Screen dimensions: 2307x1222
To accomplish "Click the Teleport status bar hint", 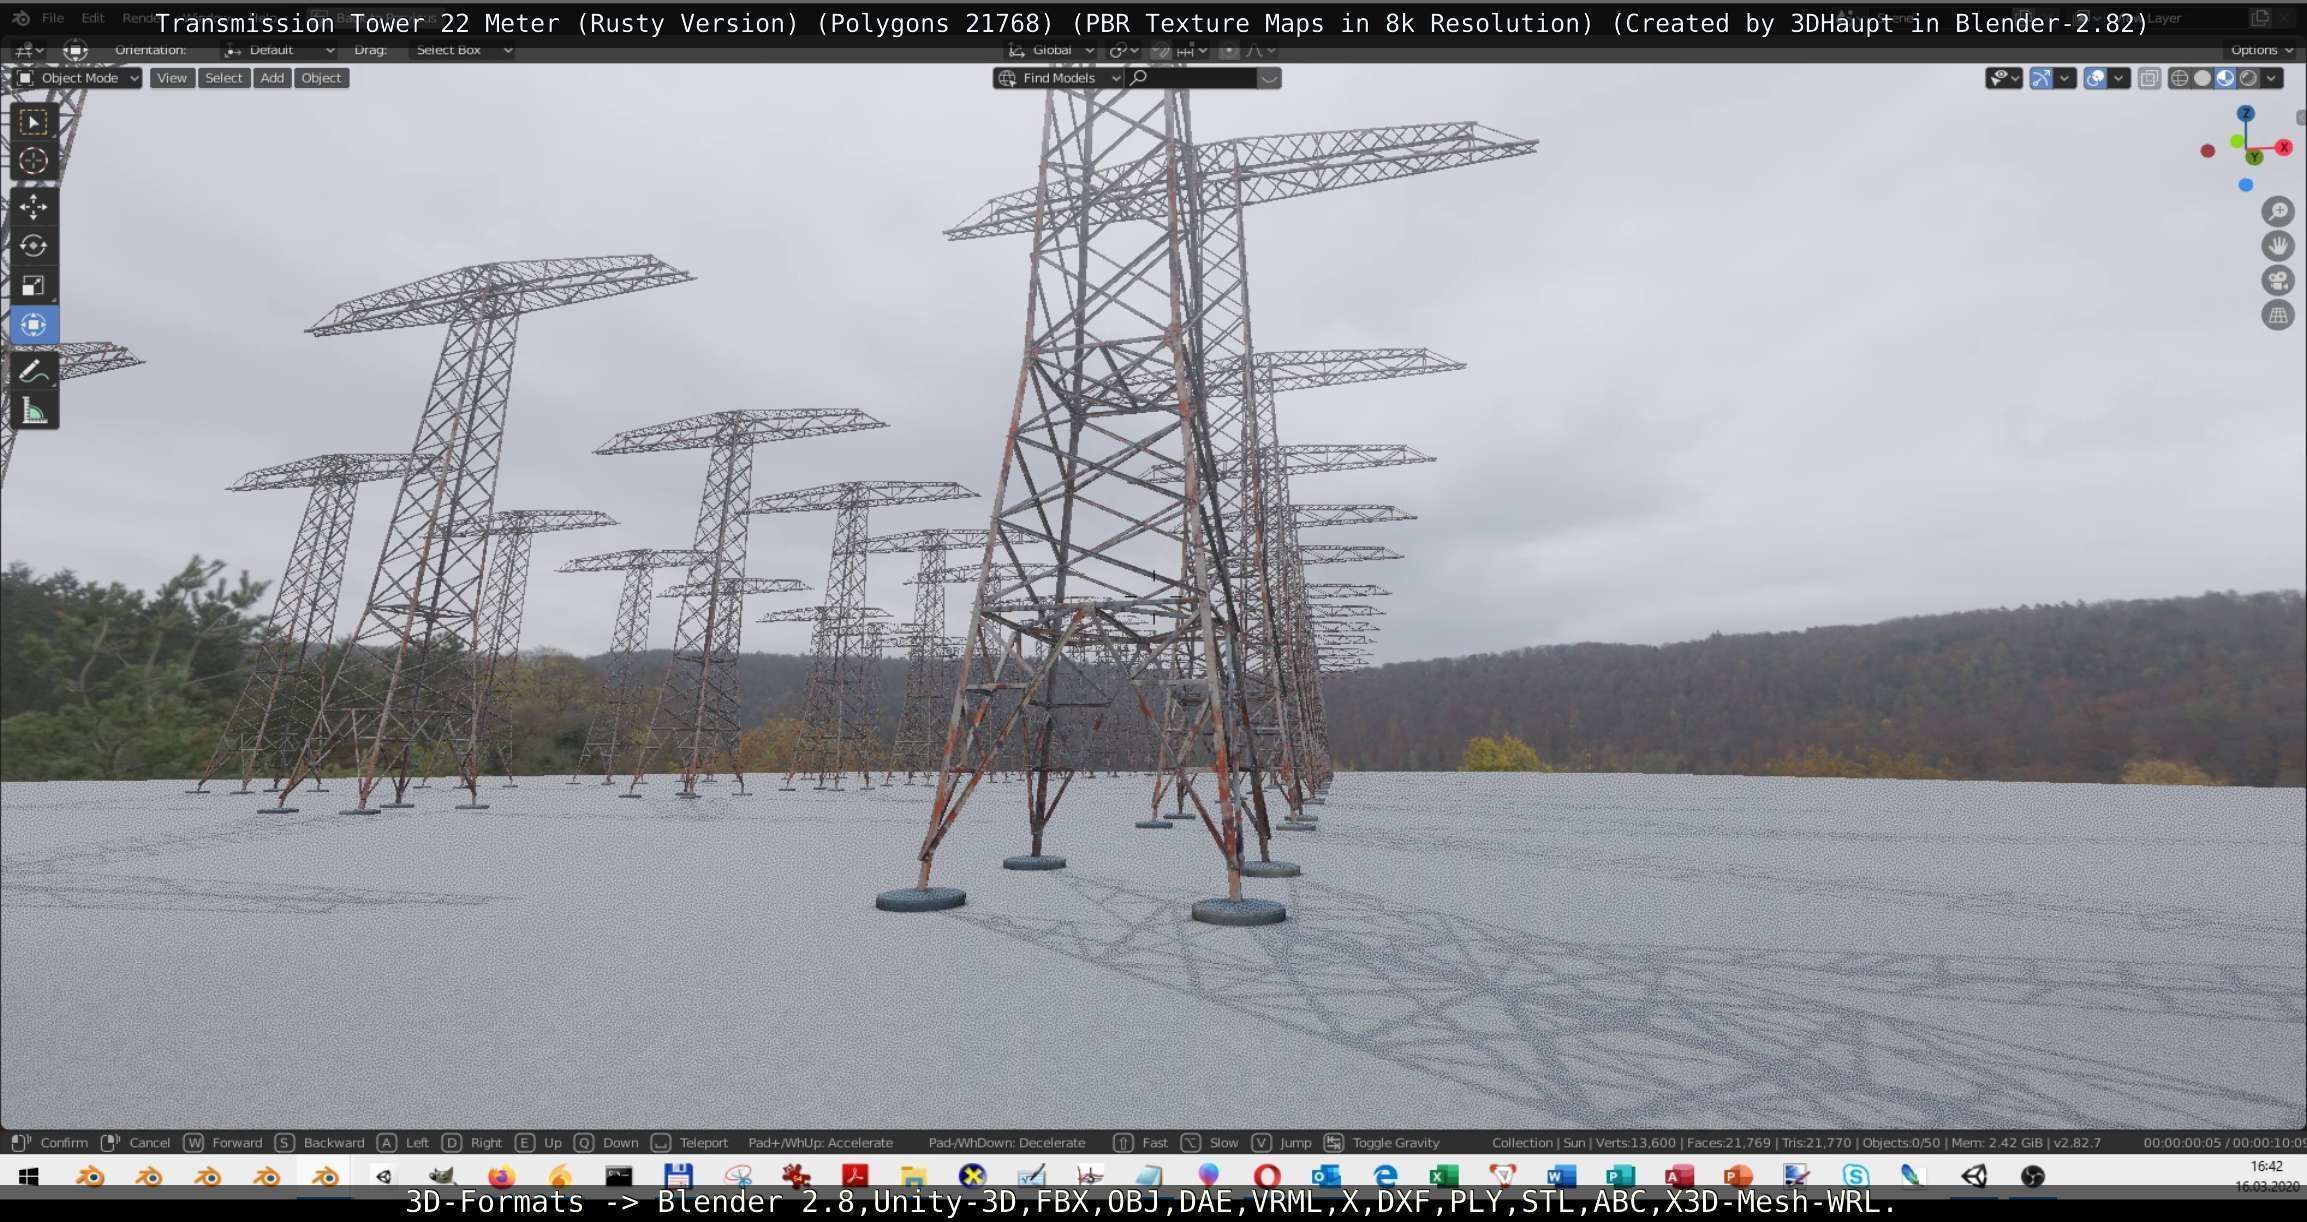I will coord(690,1142).
